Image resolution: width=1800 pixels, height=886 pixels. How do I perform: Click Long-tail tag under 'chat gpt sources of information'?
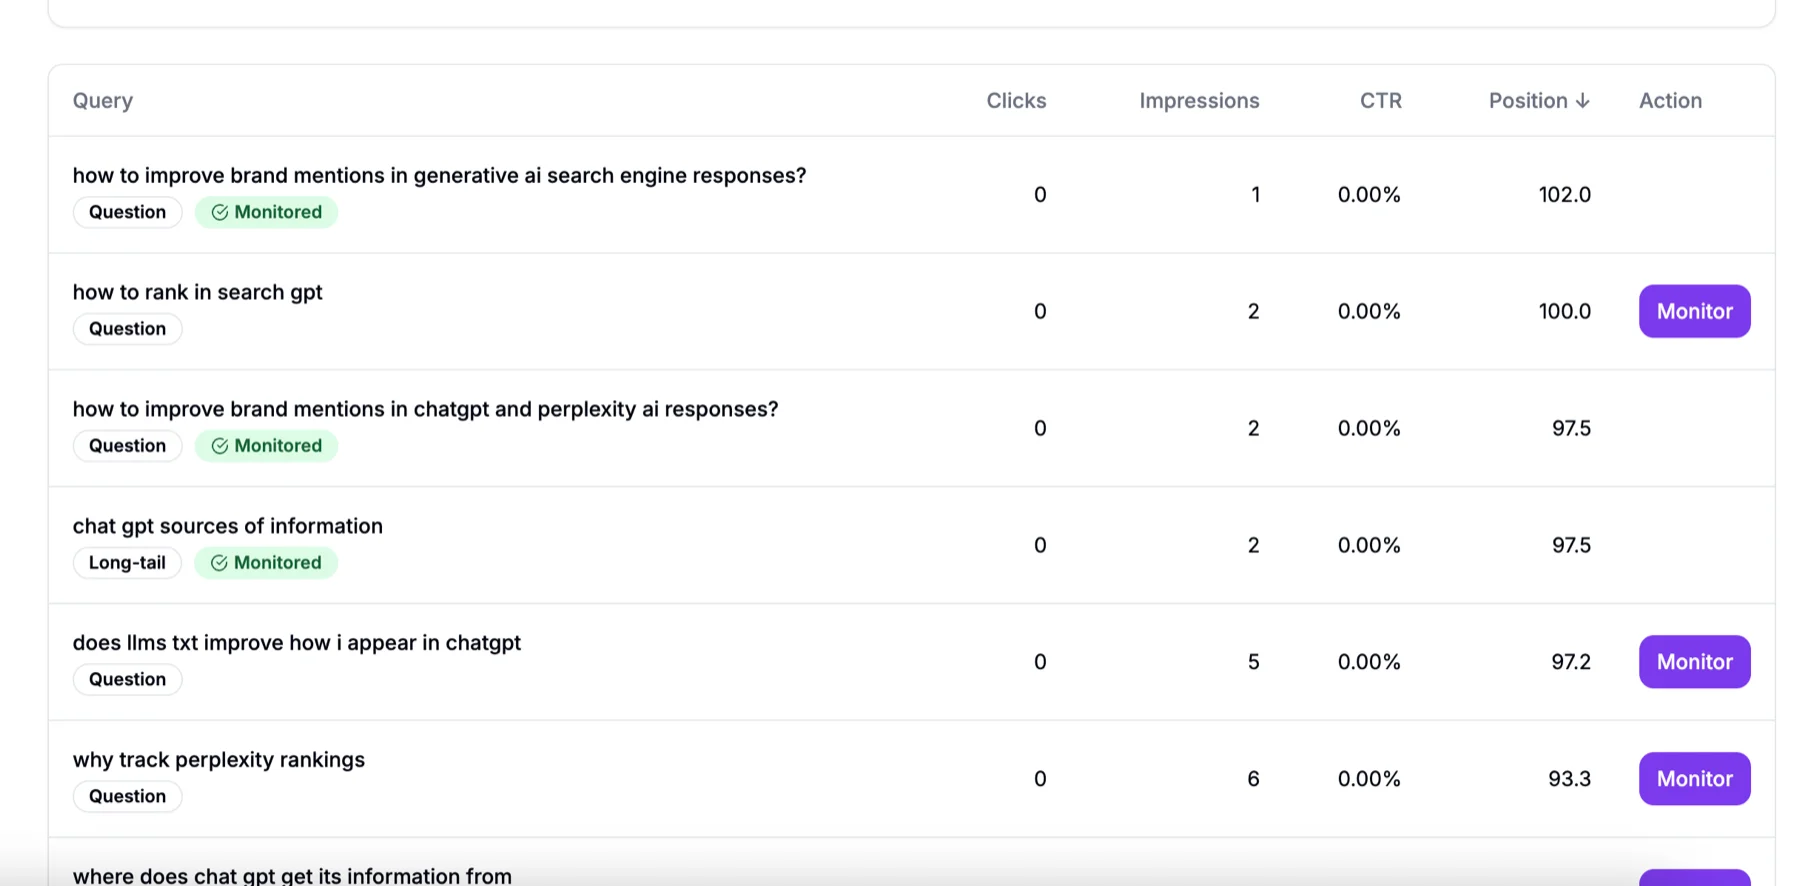pyautogui.click(x=127, y=563)
